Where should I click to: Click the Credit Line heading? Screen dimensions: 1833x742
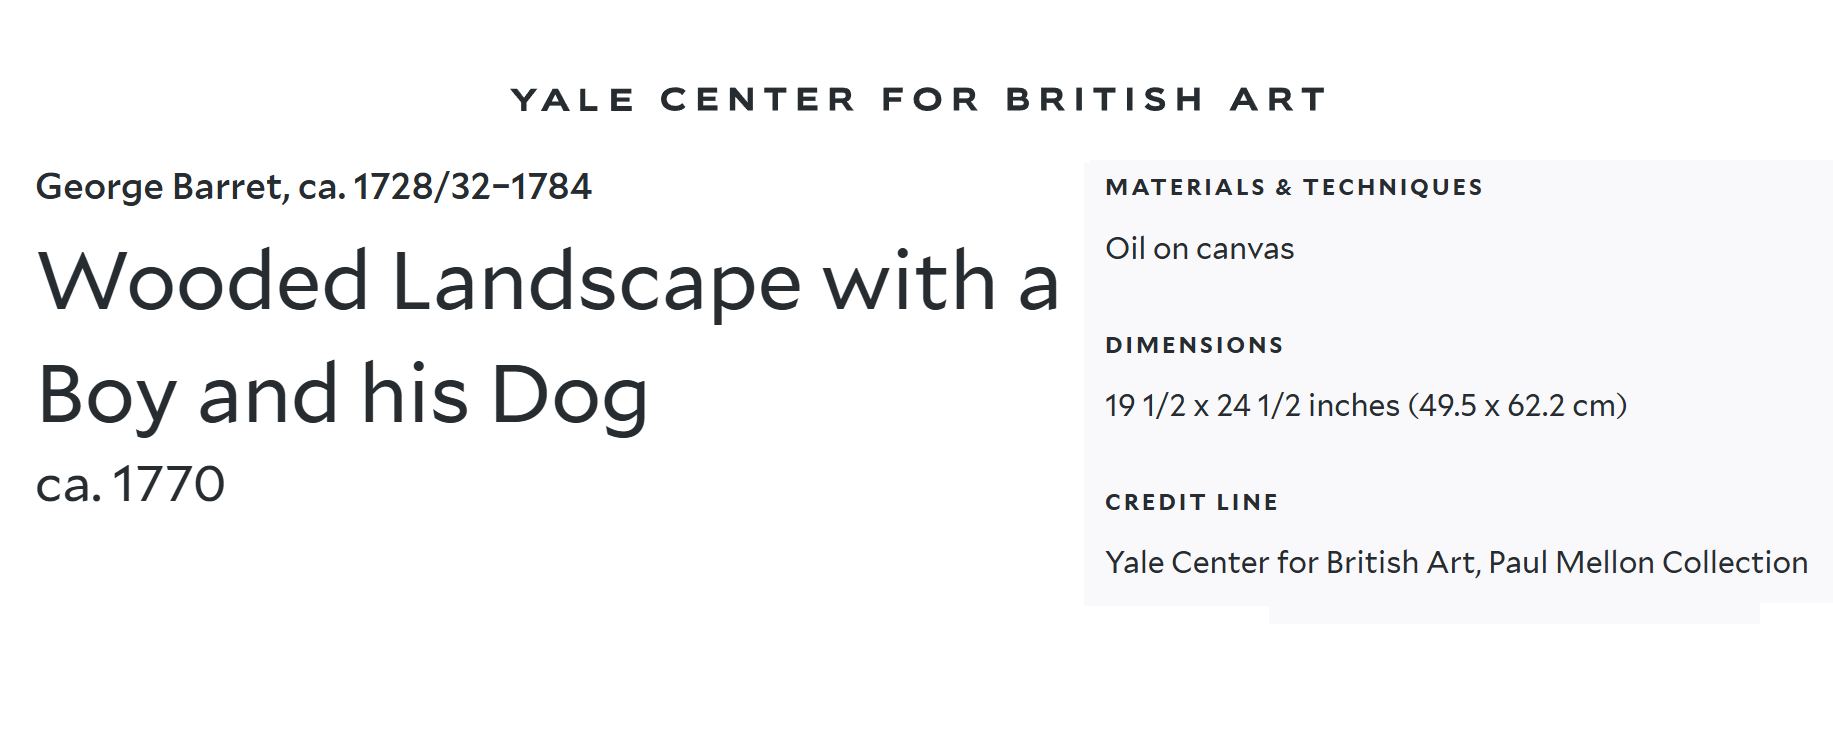(x=1191, y=503)
